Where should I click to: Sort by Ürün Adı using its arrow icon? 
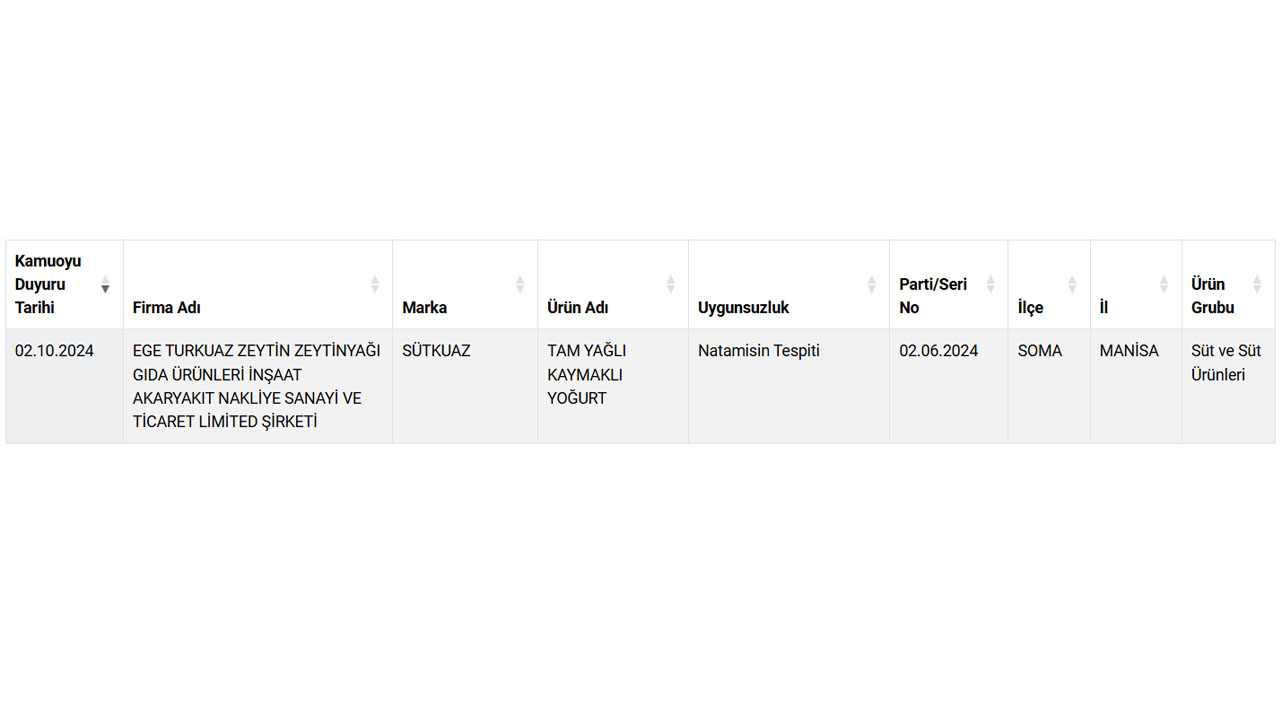point(670,284)
